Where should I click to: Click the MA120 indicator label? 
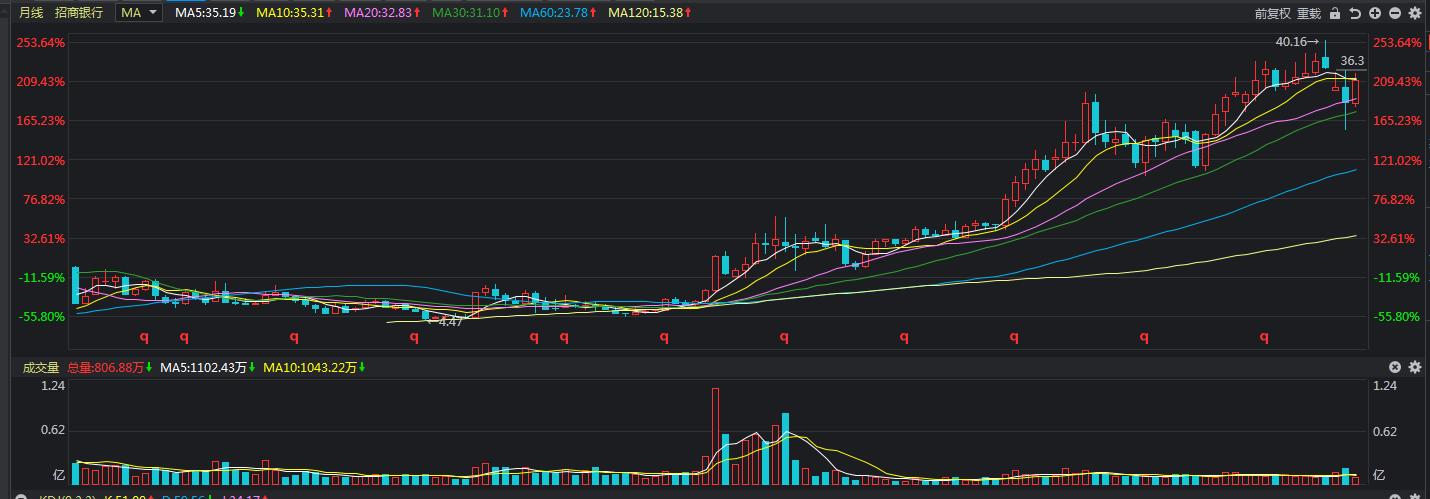(x=644, y=13)
